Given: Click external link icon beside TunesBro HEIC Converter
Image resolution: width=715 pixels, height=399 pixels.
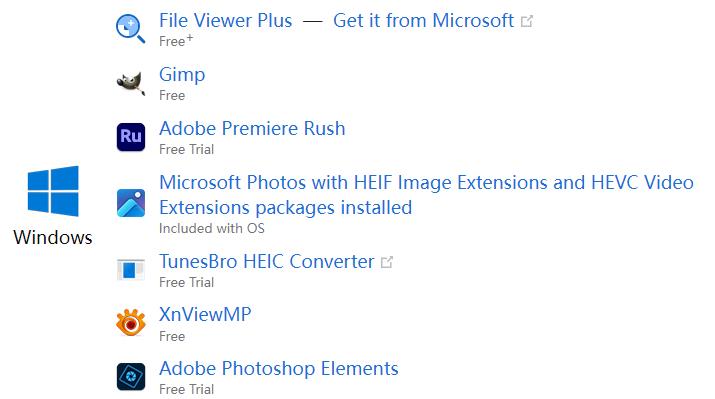Looking at the screenshot, I should (x=387, y=262).
